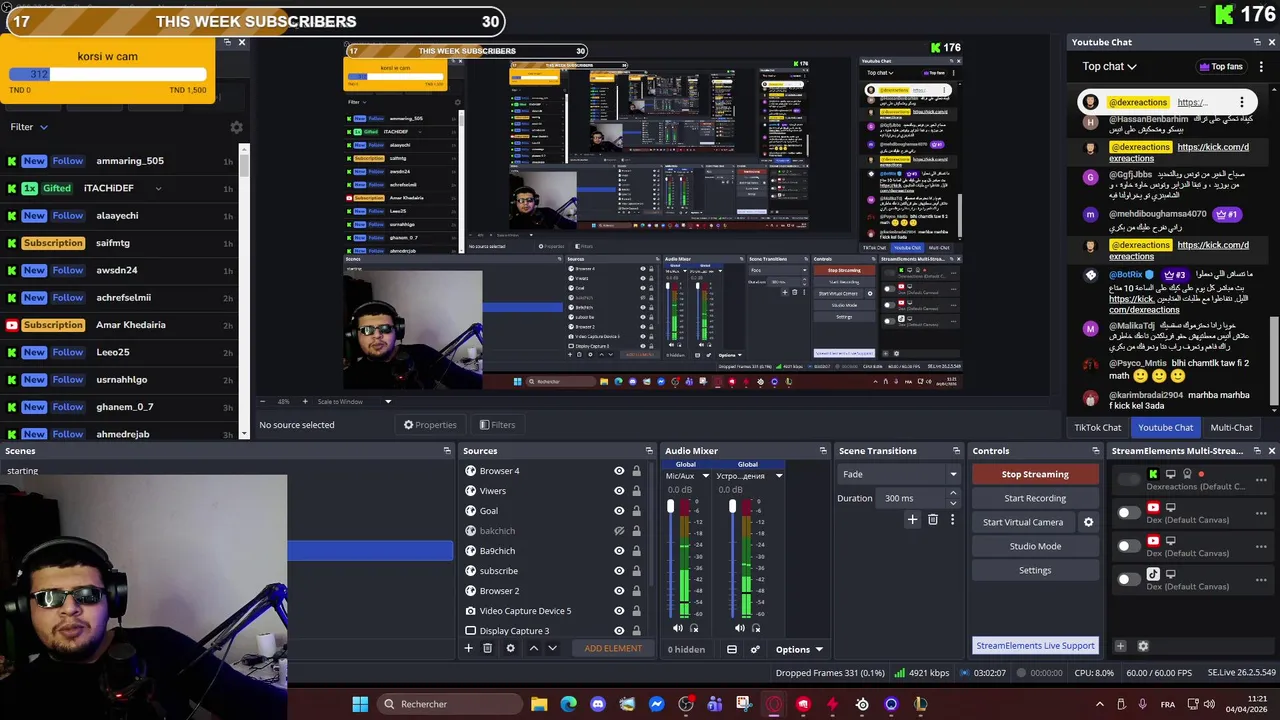Switch to Multi-Chat tab
Image resolution: width=1280 pixels, height=720 pixels.
click(x=1231, y=427)
